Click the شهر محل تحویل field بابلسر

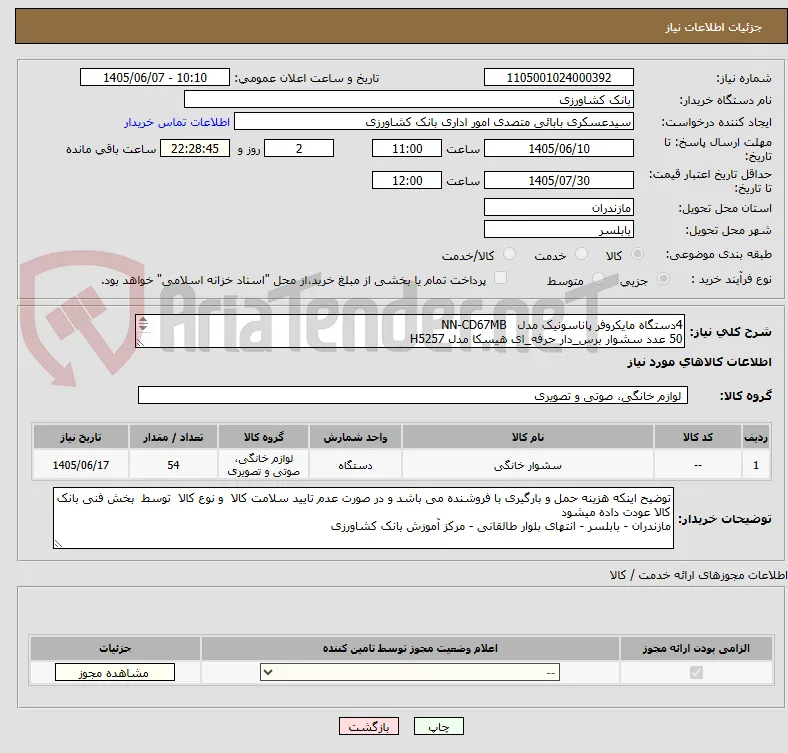[558, 229]
